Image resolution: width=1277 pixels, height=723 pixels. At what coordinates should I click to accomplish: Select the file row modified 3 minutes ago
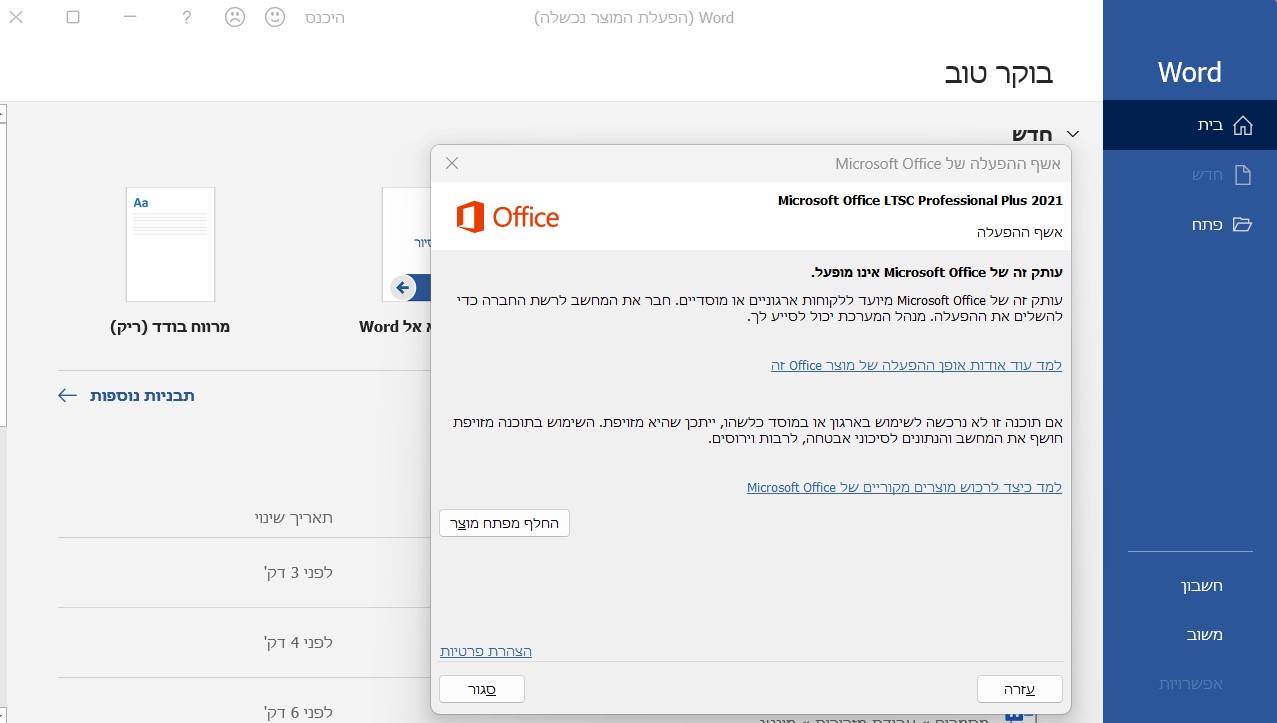(x=244, y=573)
